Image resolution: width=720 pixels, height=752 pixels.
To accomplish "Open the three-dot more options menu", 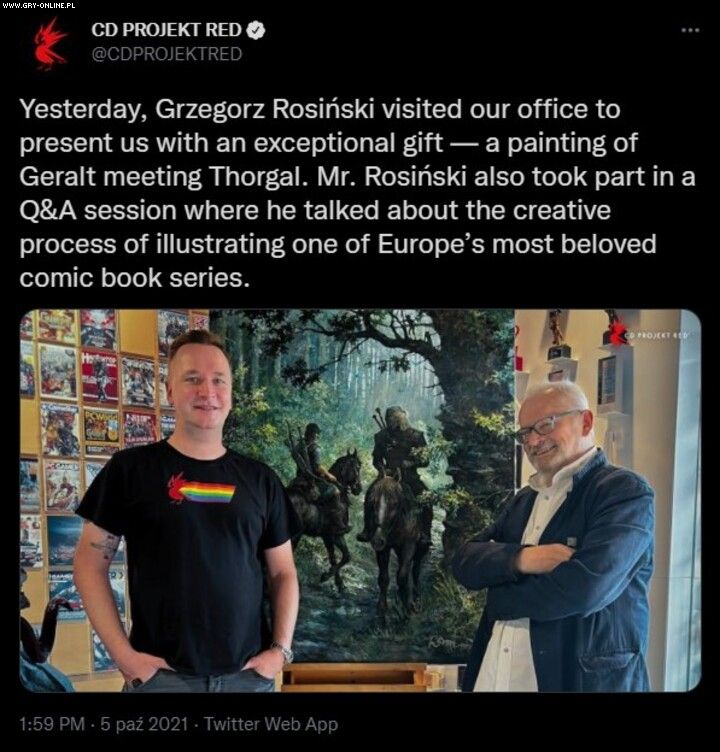I will click(x=690, y=30).
